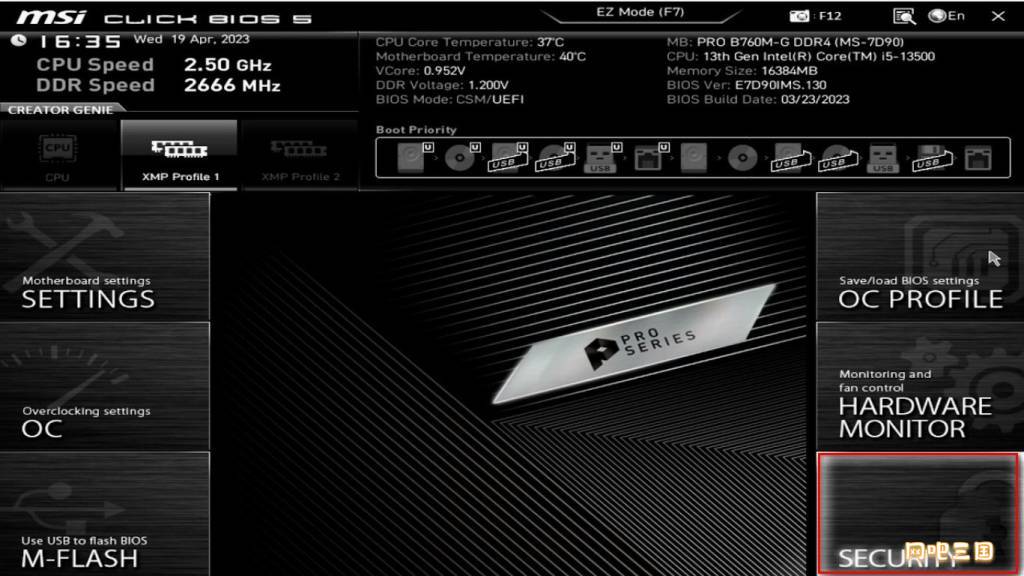Select legacy USB hard disk boot icon

[791, 157]
